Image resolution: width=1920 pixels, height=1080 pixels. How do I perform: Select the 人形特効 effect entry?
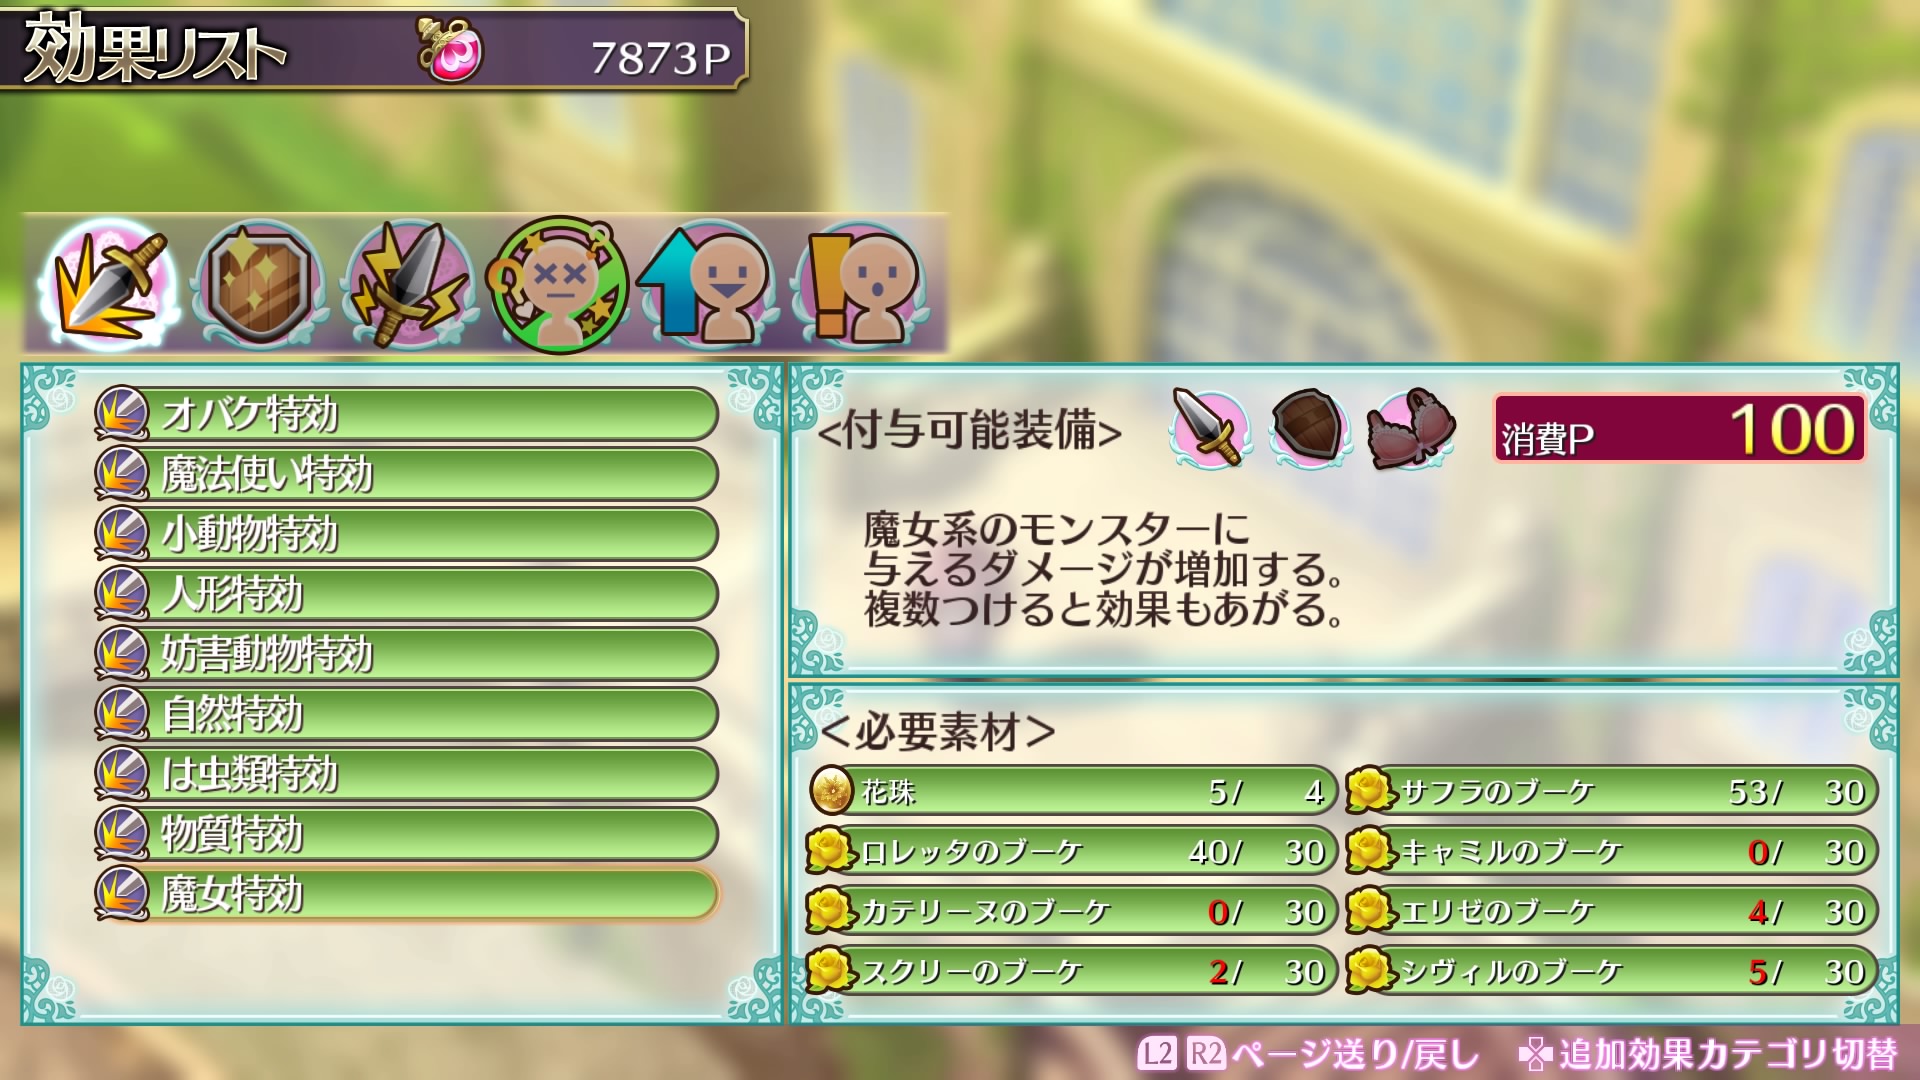[407, 594]
